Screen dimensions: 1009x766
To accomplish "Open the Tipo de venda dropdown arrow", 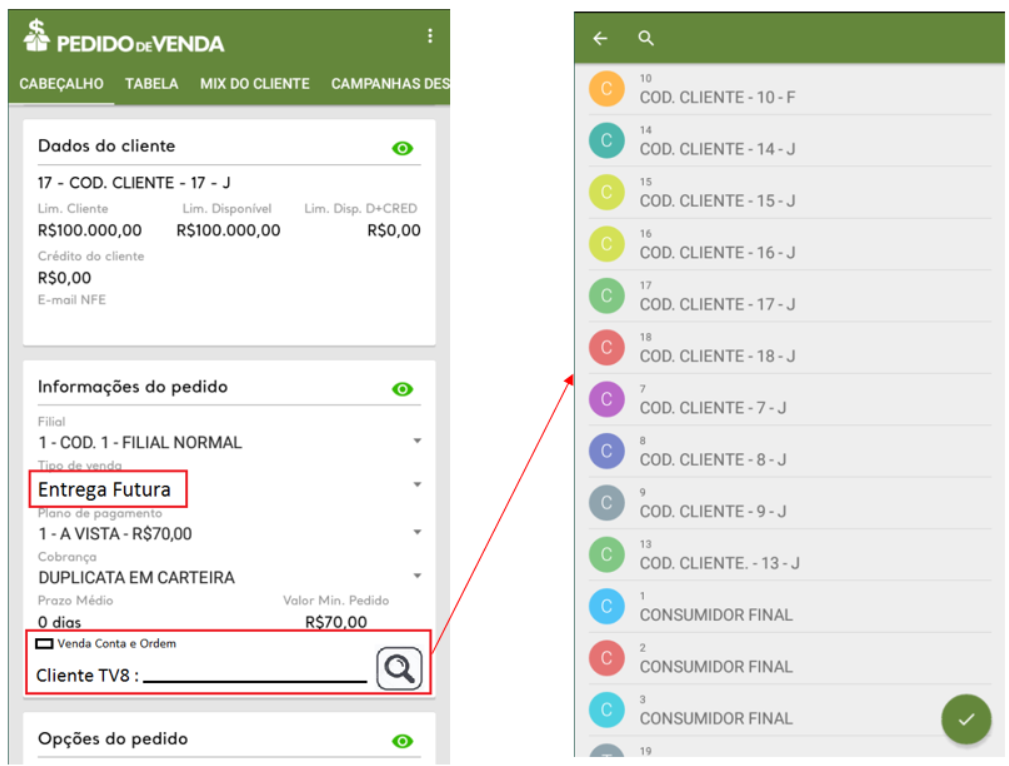I will coord(417,485).
